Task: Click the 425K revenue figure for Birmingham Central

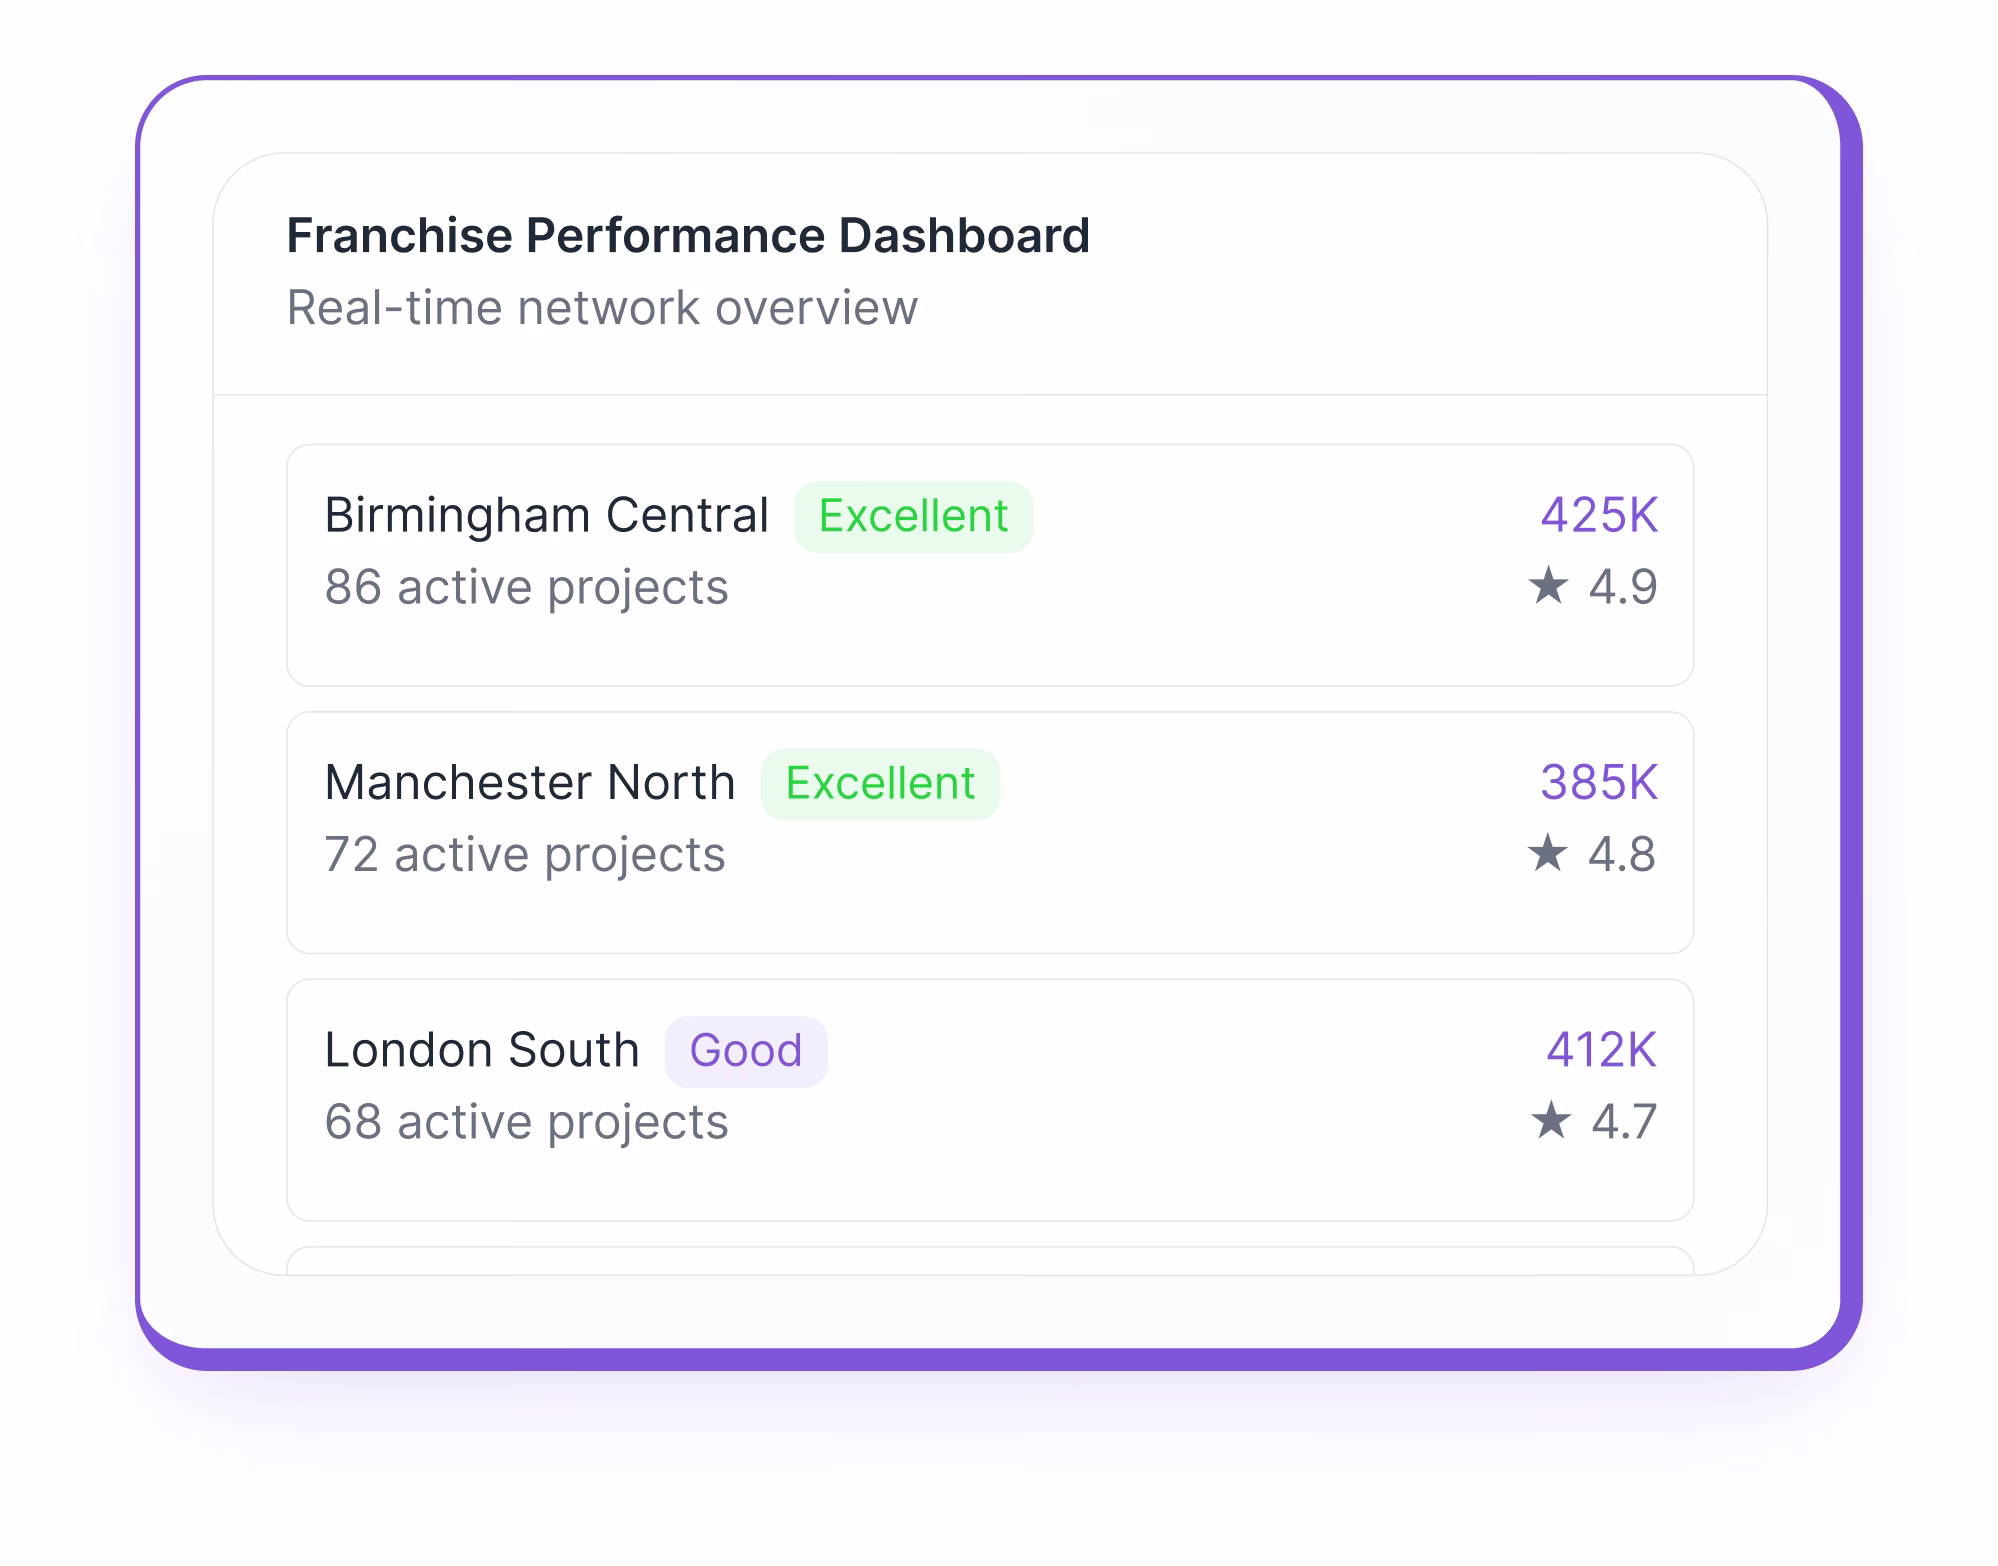Action: [1597, 515]
